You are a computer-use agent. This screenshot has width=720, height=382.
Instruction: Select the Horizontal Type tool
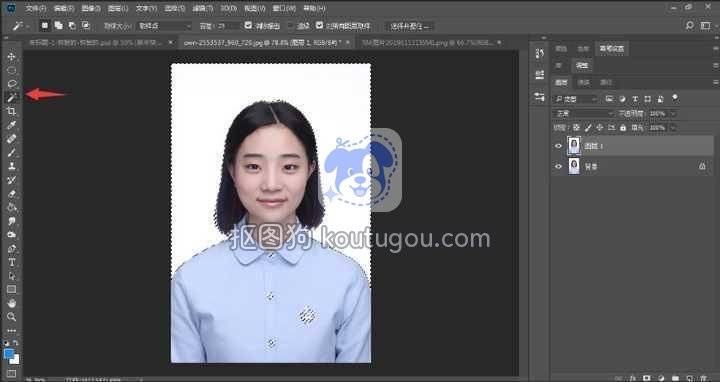11,262
